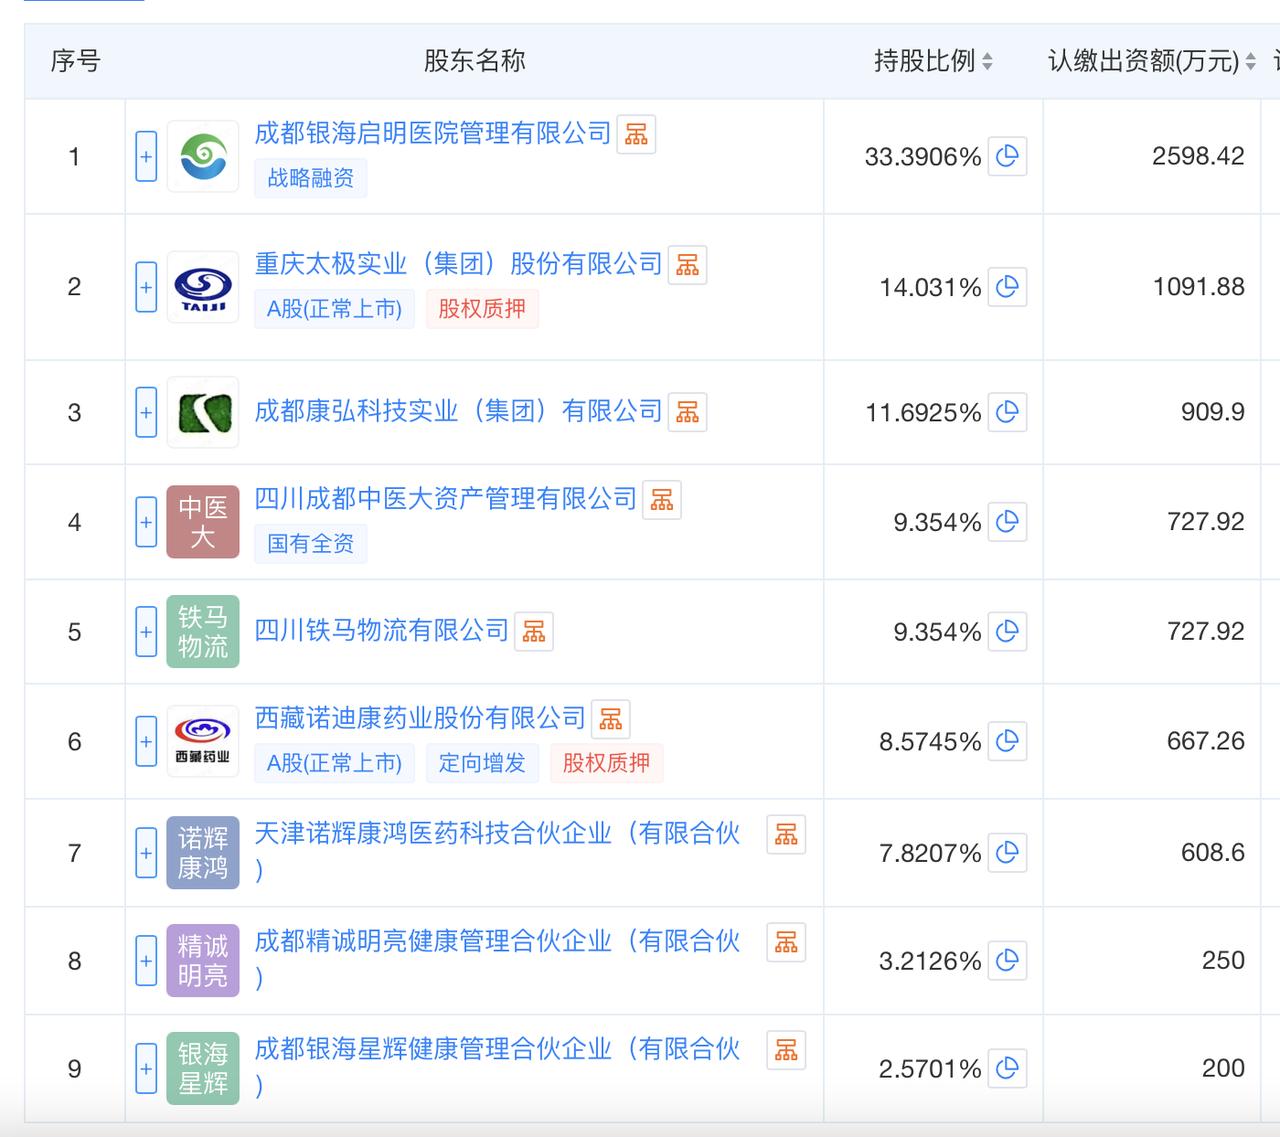Show pie chart for 2.5701% shareholding

(1007, 1069)
